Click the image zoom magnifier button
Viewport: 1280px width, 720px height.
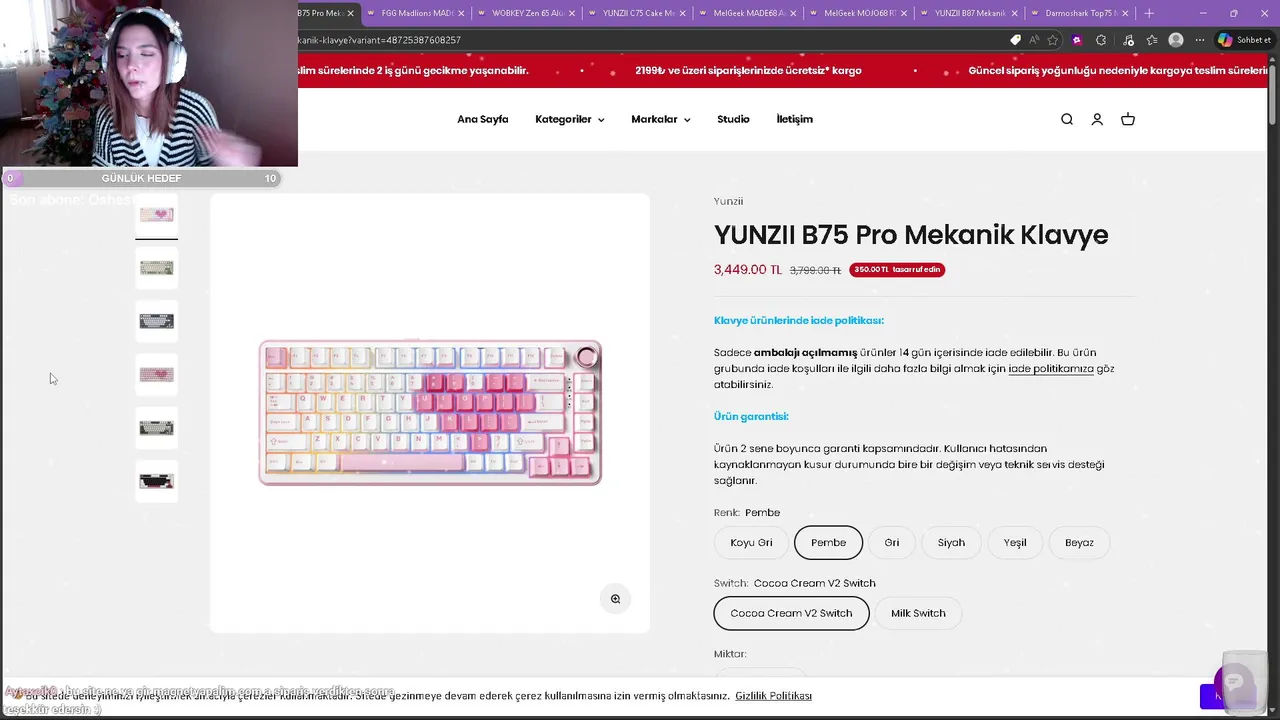pos(616,599)
